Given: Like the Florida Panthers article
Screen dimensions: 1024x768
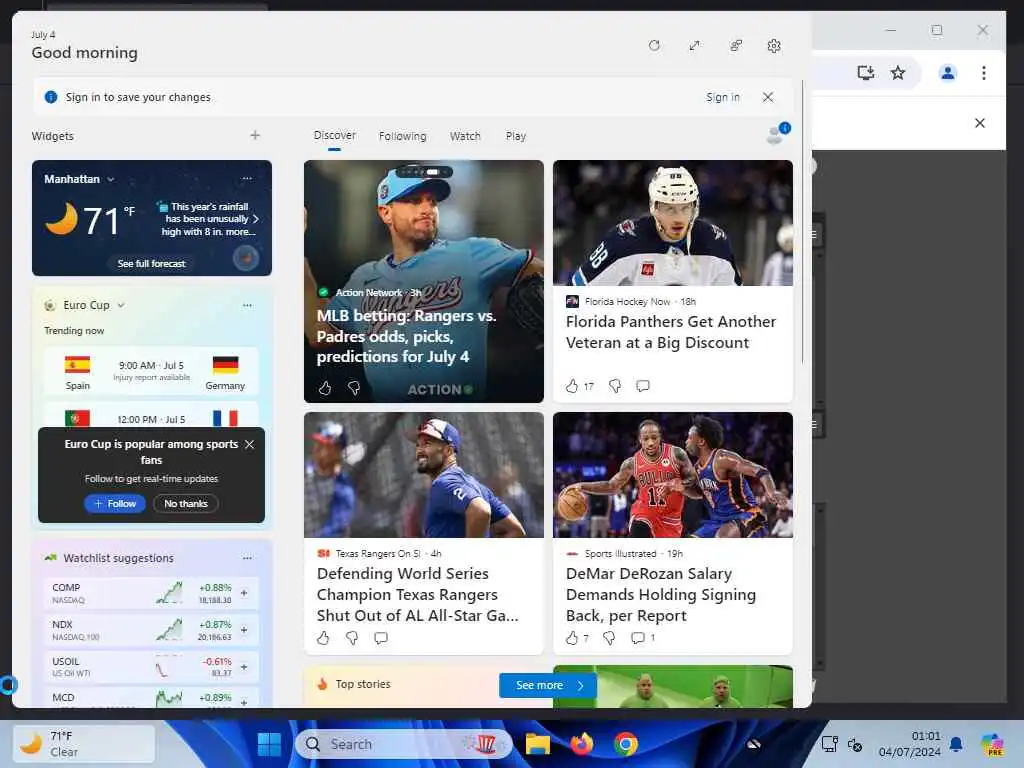Looking at the screenshot, I should tap(572, 386).
